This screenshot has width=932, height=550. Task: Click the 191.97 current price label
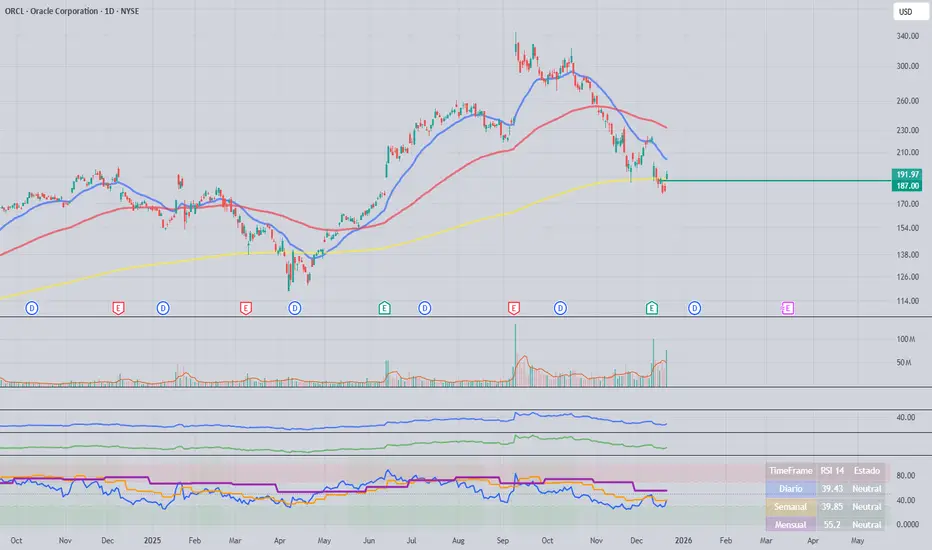tap(908, 174)
